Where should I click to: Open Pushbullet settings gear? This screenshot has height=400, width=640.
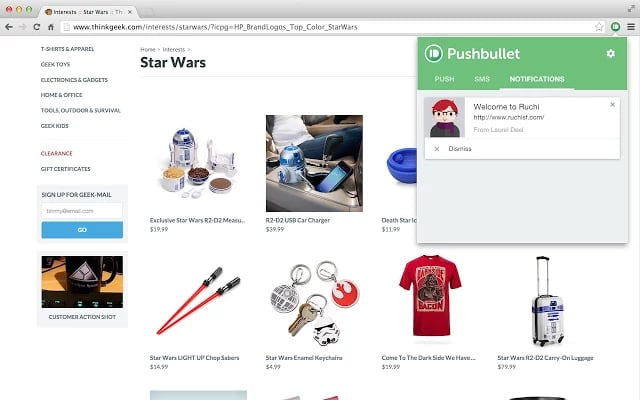click(x=611, y=53)
